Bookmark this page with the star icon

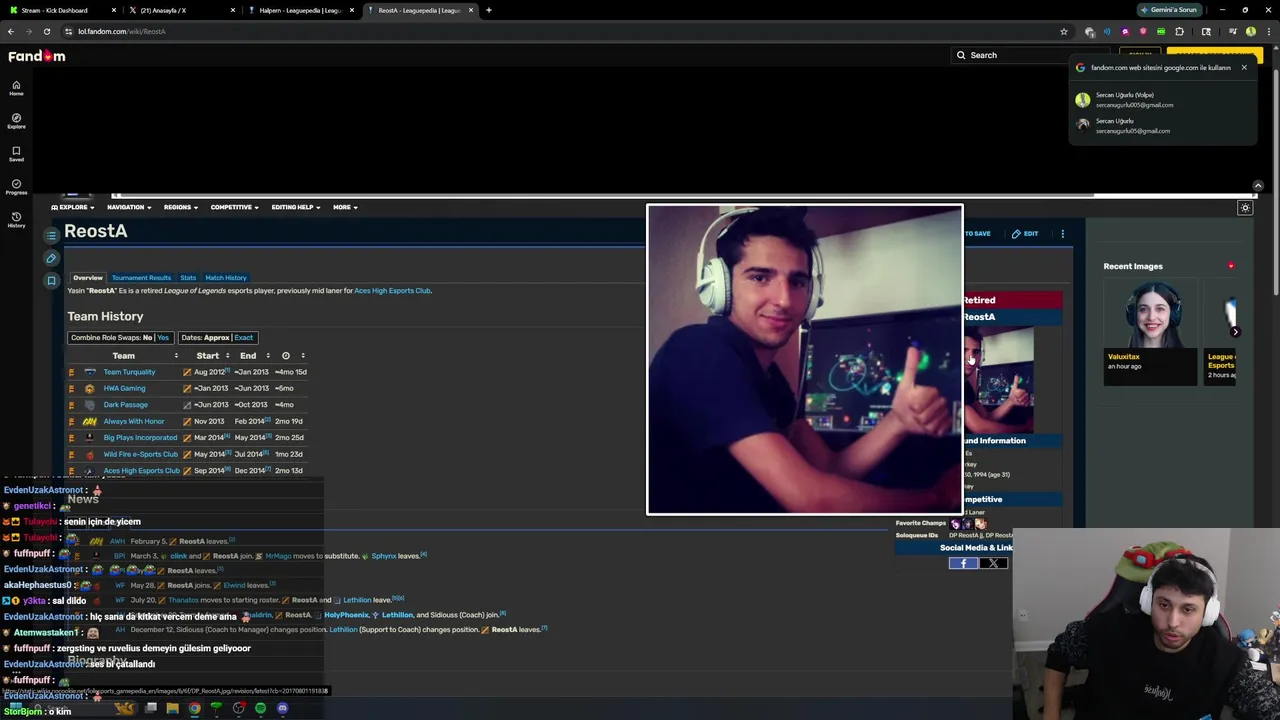pyautogui.click(x=1064, y=31)
